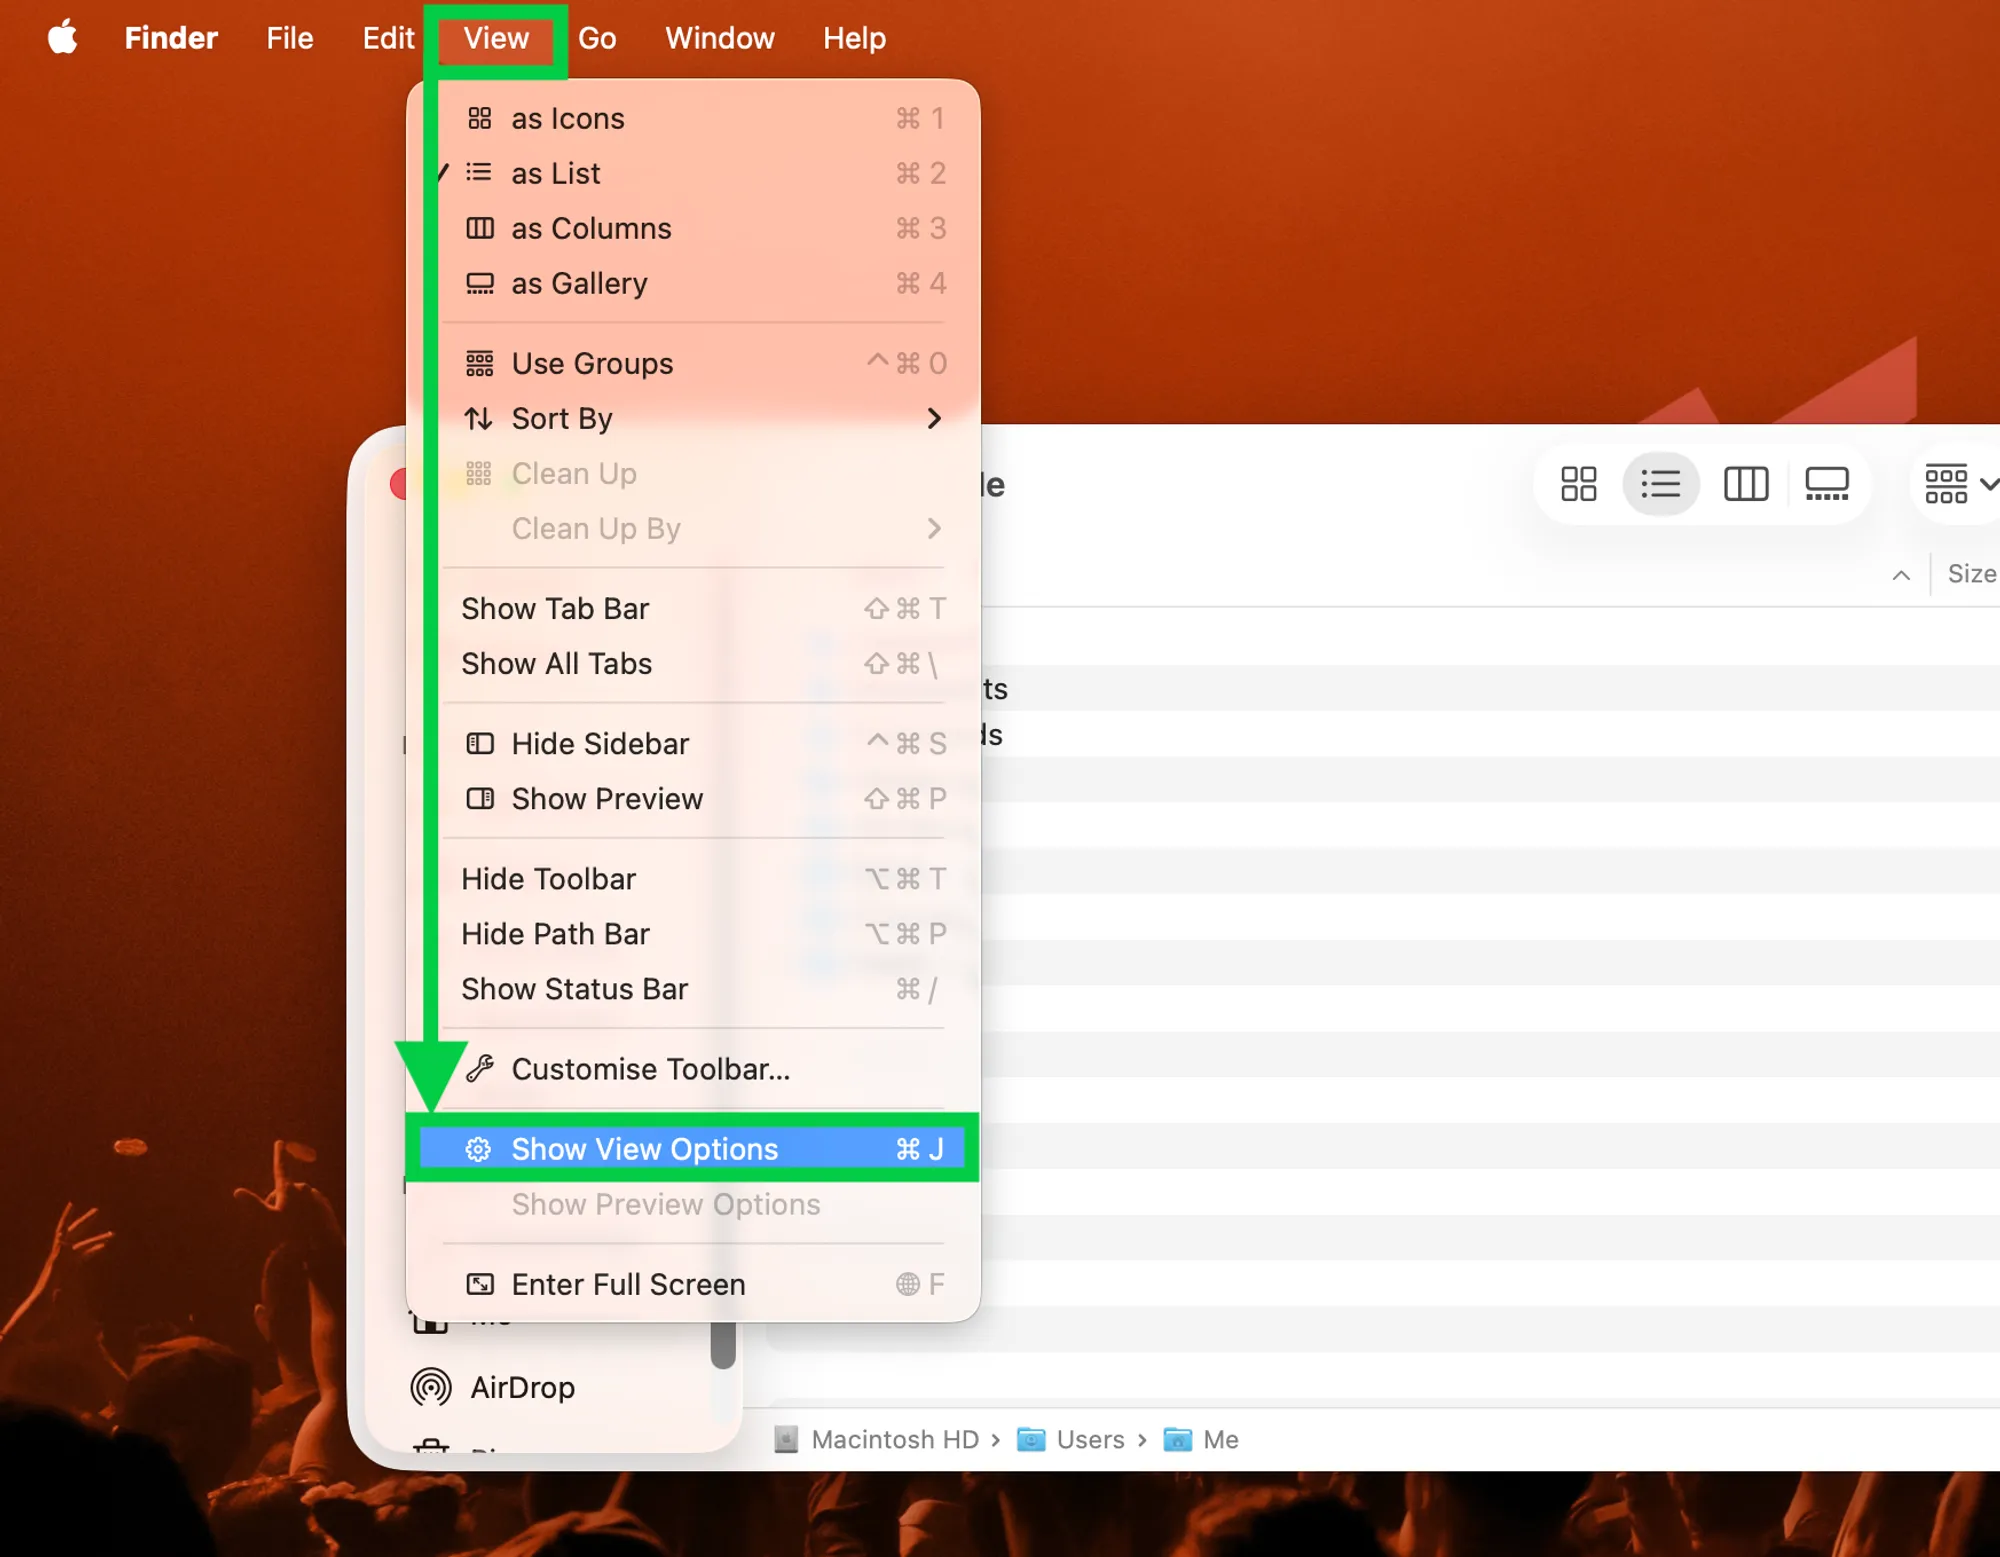The height and width of the screenshot is (1557, 2000).
Task: Switch to column view in toolbar
Action: click(x=1745, y=485)
